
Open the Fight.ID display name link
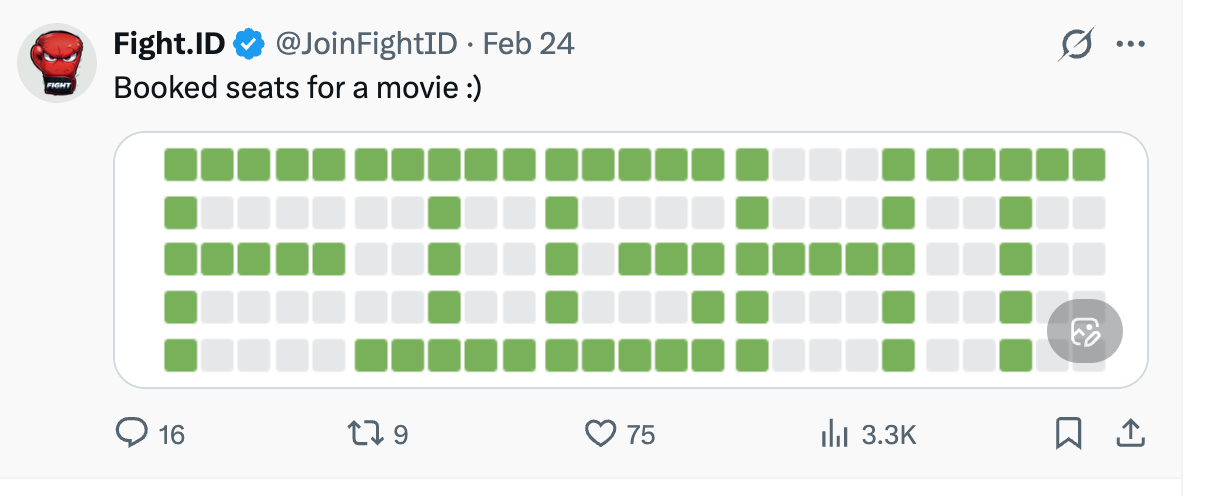pos(170,44)
